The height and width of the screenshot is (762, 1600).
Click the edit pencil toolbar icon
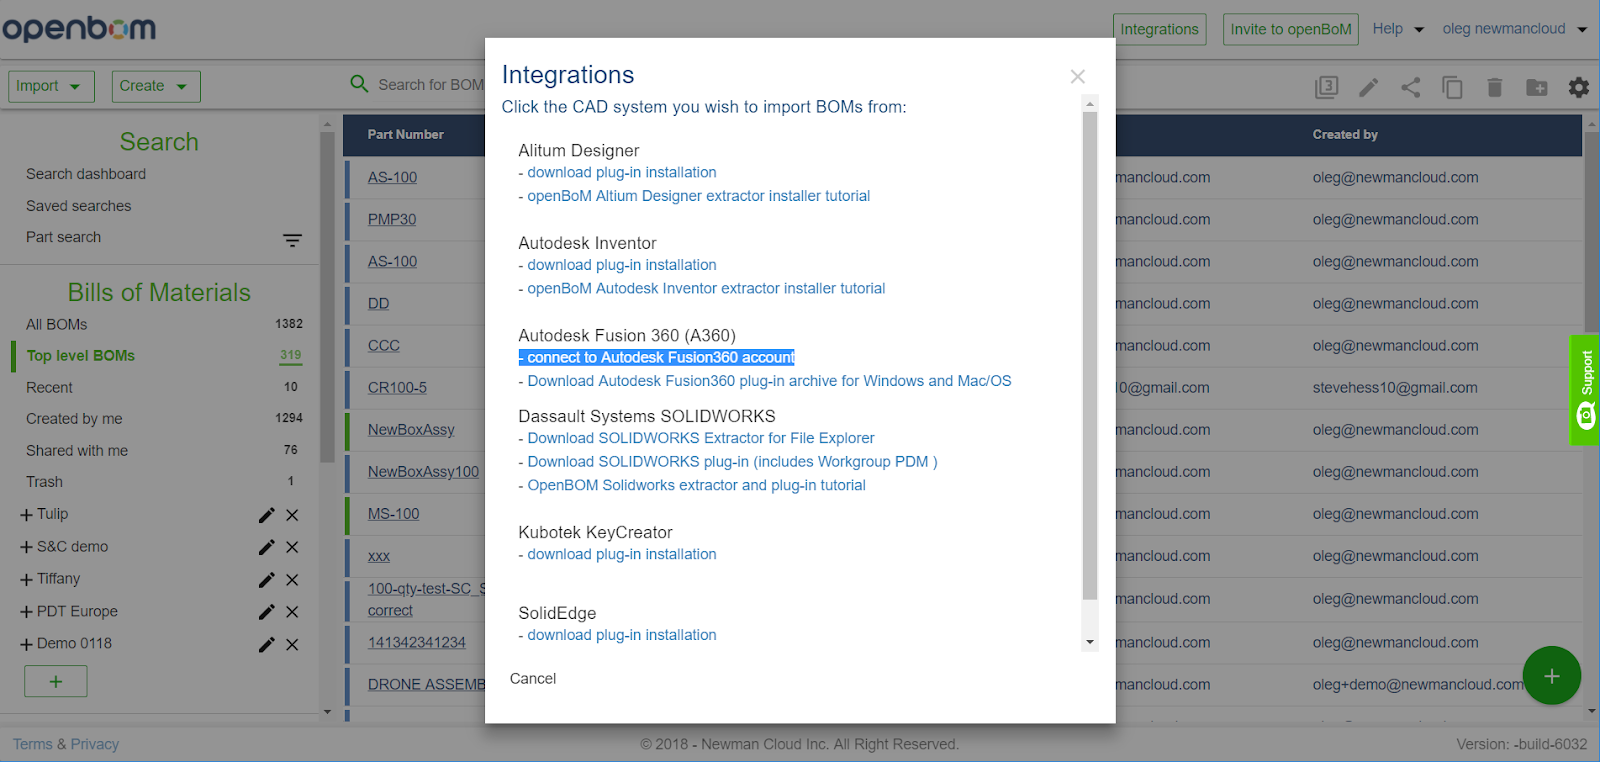(1368, 87)
